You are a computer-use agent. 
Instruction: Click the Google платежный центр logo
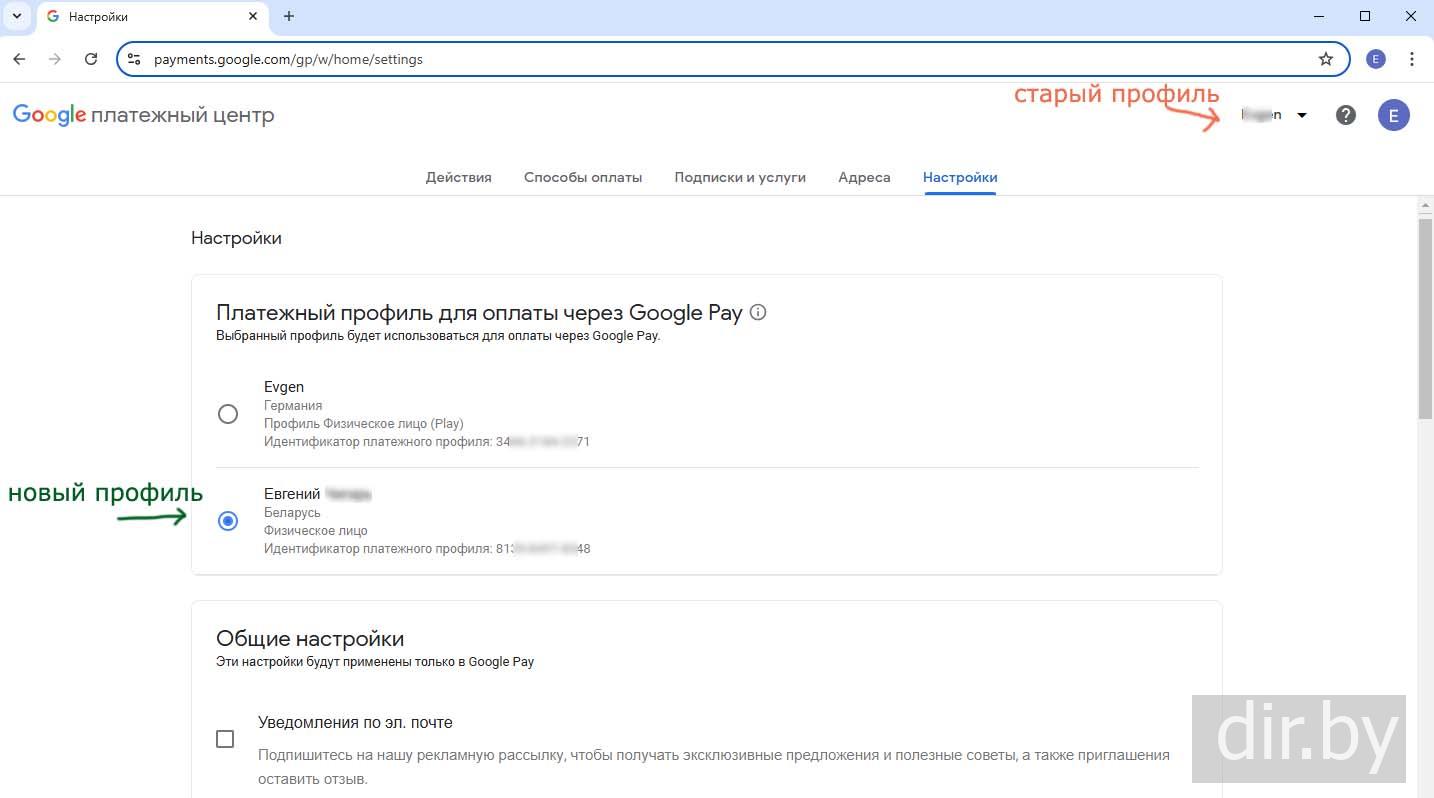pos(143,115)
